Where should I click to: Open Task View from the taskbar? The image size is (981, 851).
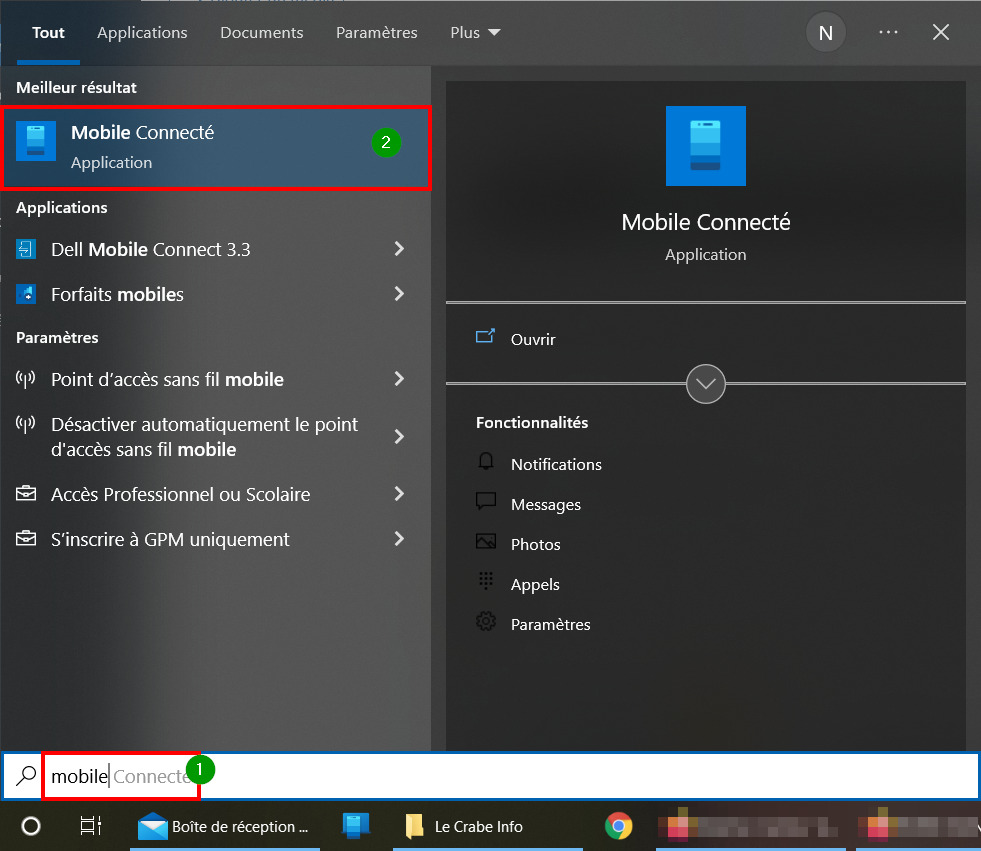pos(91,826)
